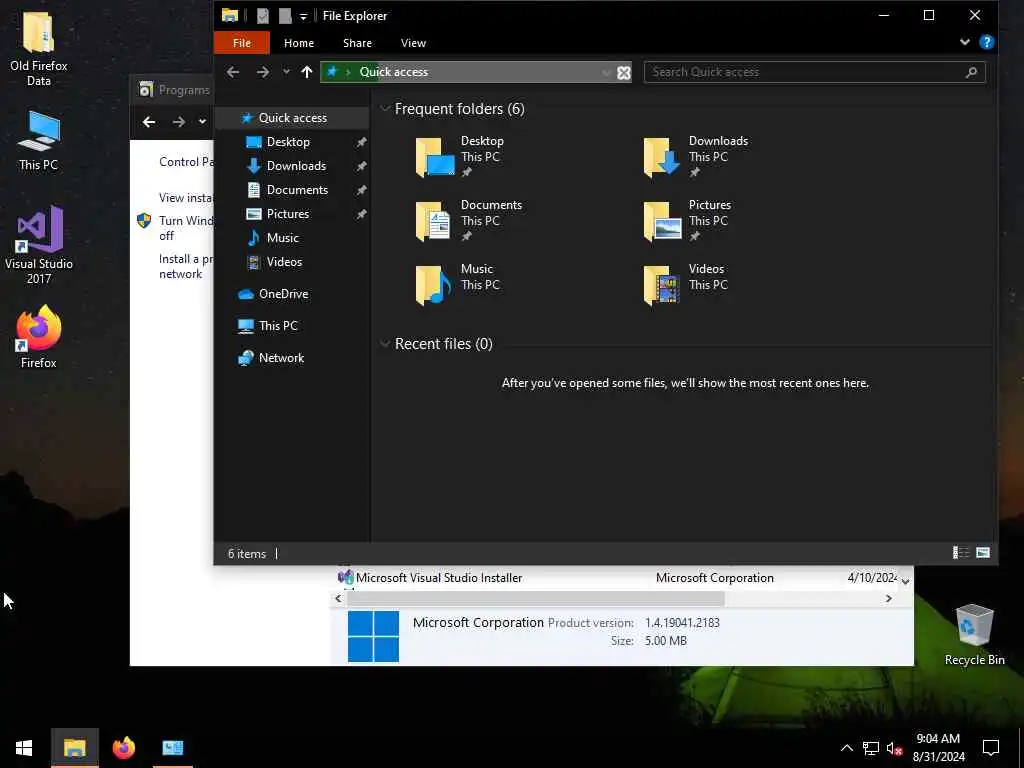
Task: Select Music in navigation pane
Action: coord(282,238)
